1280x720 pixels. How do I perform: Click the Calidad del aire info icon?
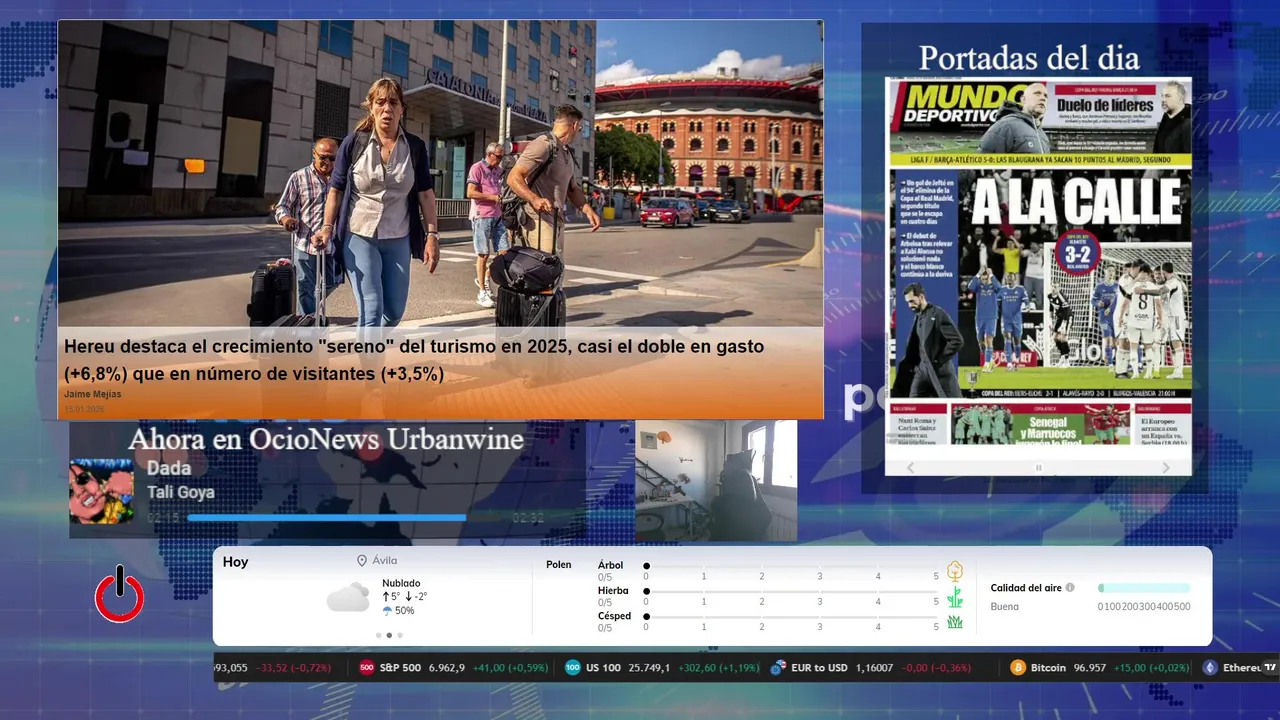pyautogui.click(x=1070, y=588)
